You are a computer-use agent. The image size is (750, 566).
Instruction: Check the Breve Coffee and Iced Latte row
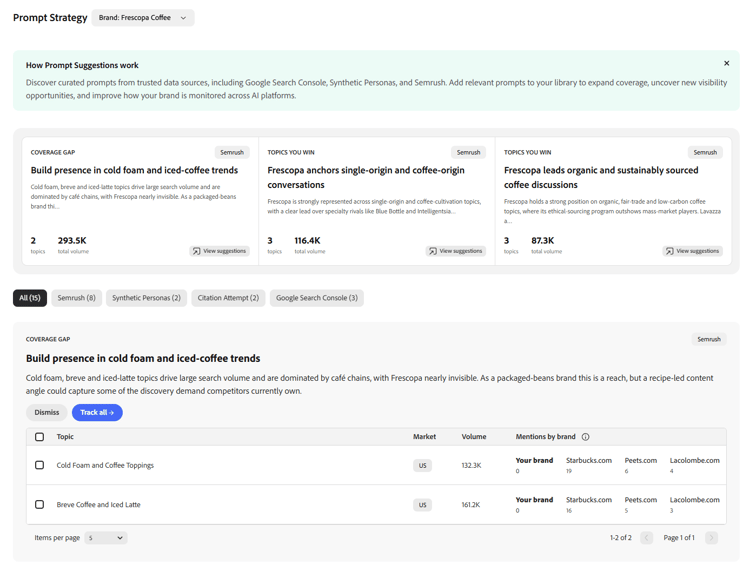click(40, 504)
